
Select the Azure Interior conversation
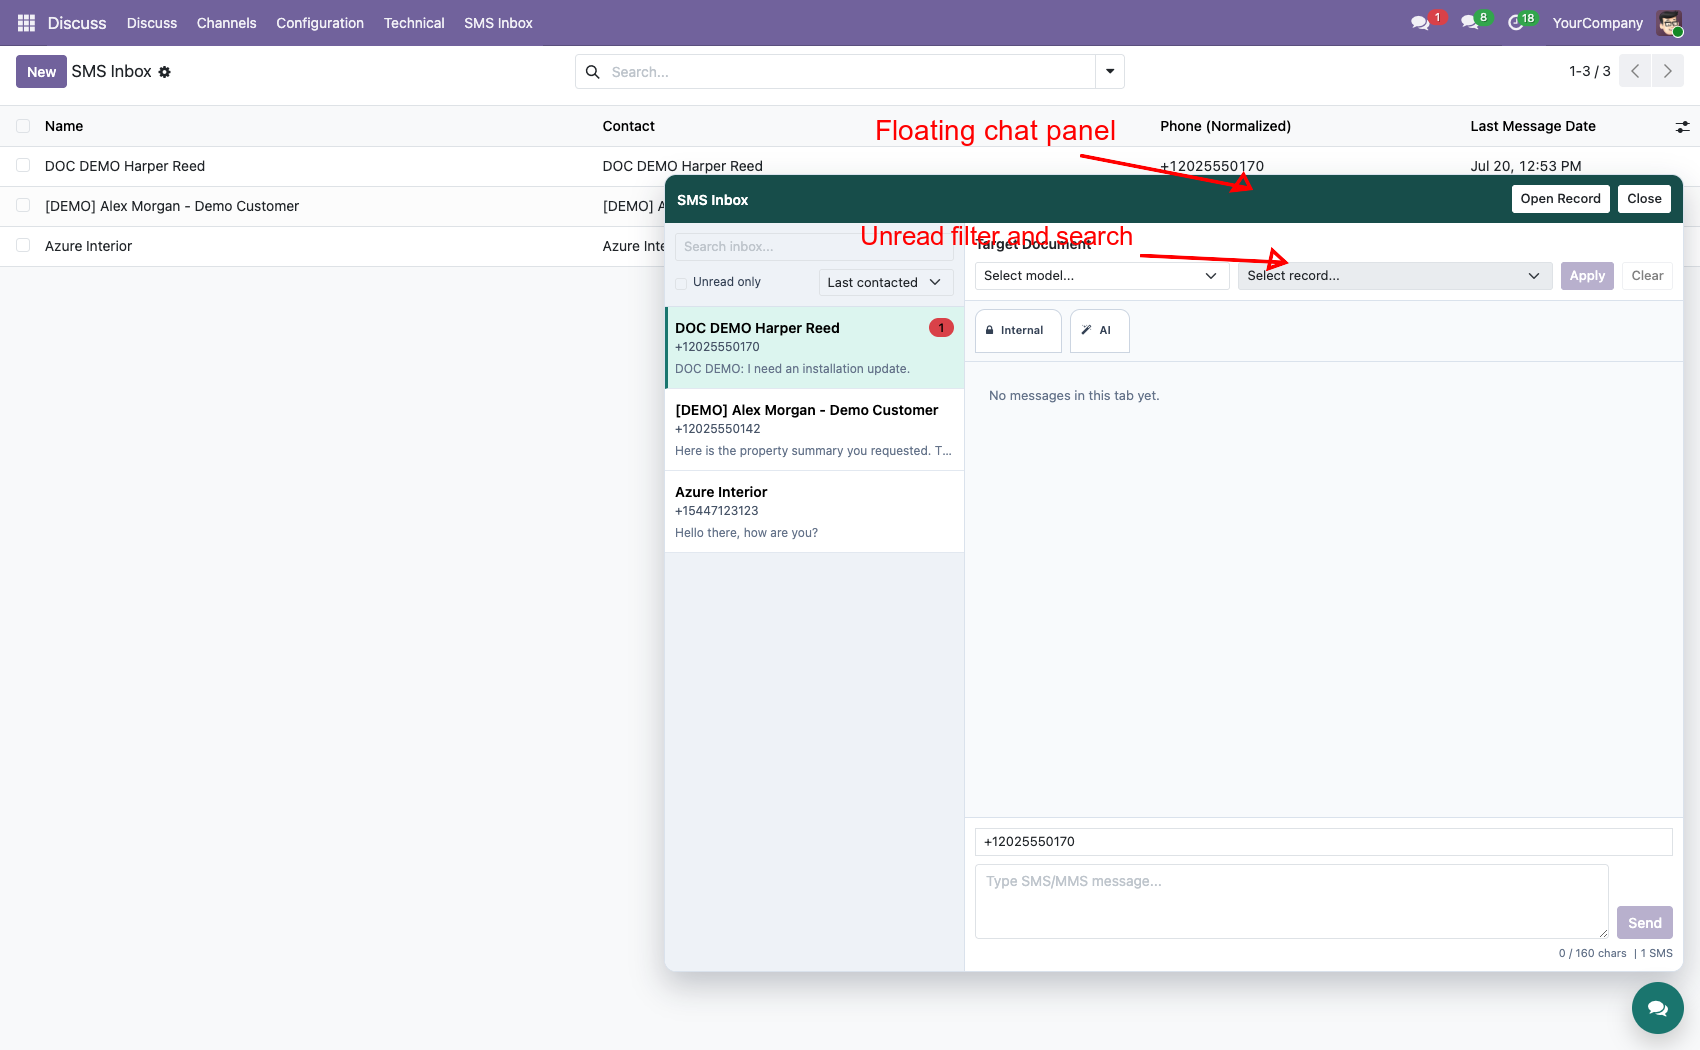coord(814,512)
